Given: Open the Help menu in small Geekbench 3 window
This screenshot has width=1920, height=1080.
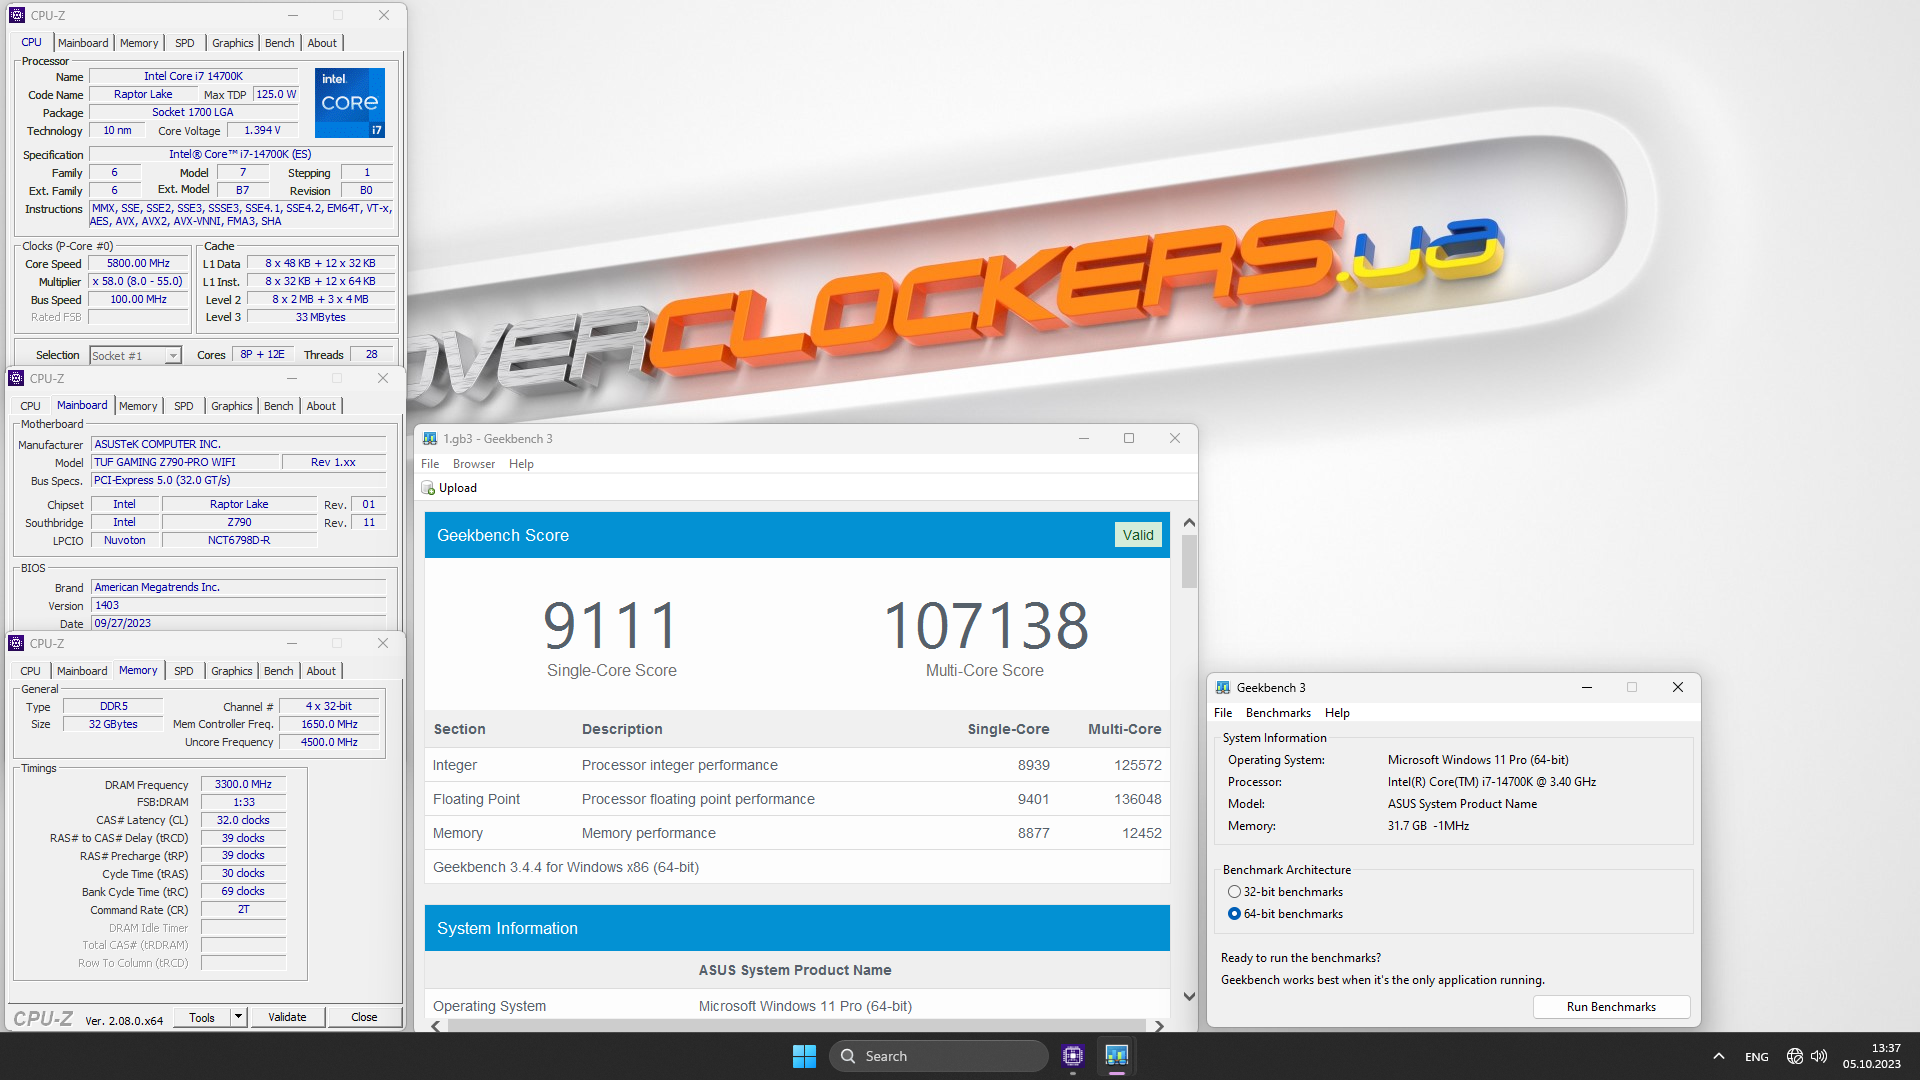Looking at the screenshot, I should pyautogui.click(x=1337, y=713).
